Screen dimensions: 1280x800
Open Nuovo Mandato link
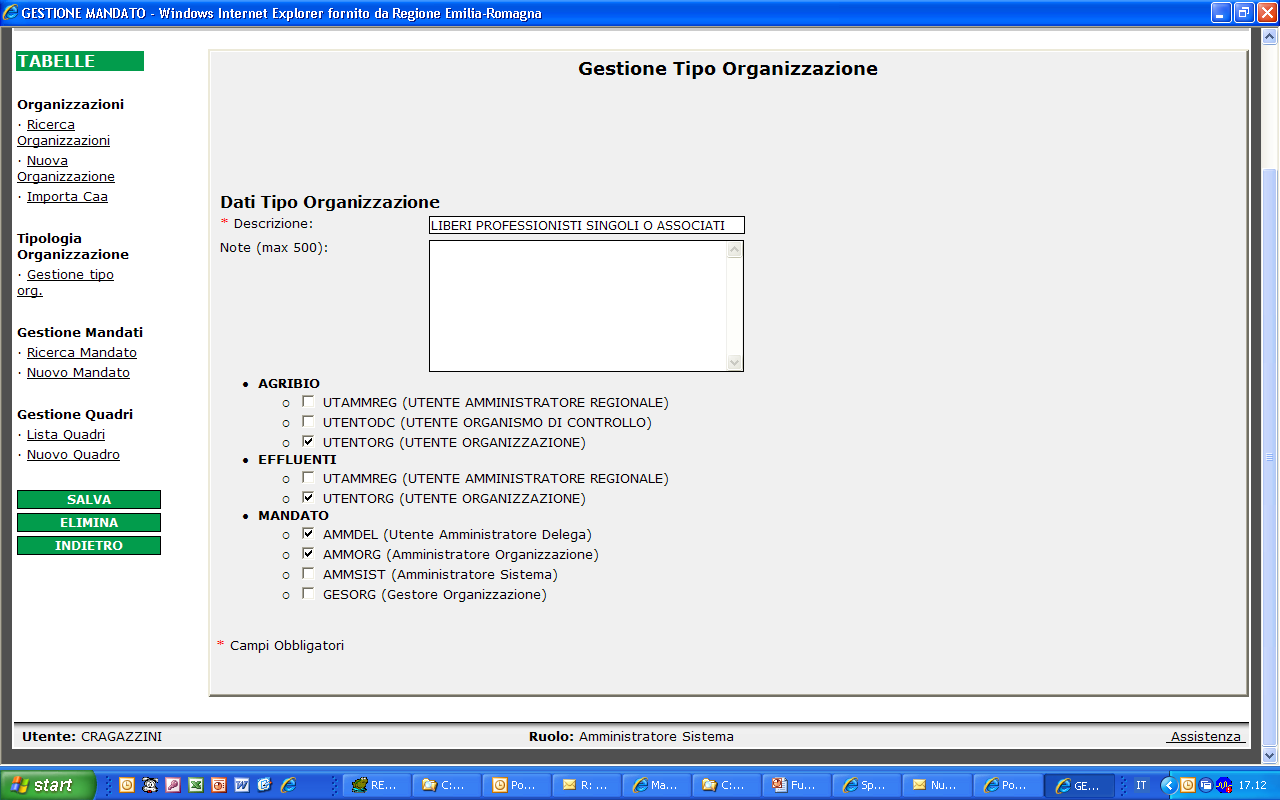[x=78, y=373]
